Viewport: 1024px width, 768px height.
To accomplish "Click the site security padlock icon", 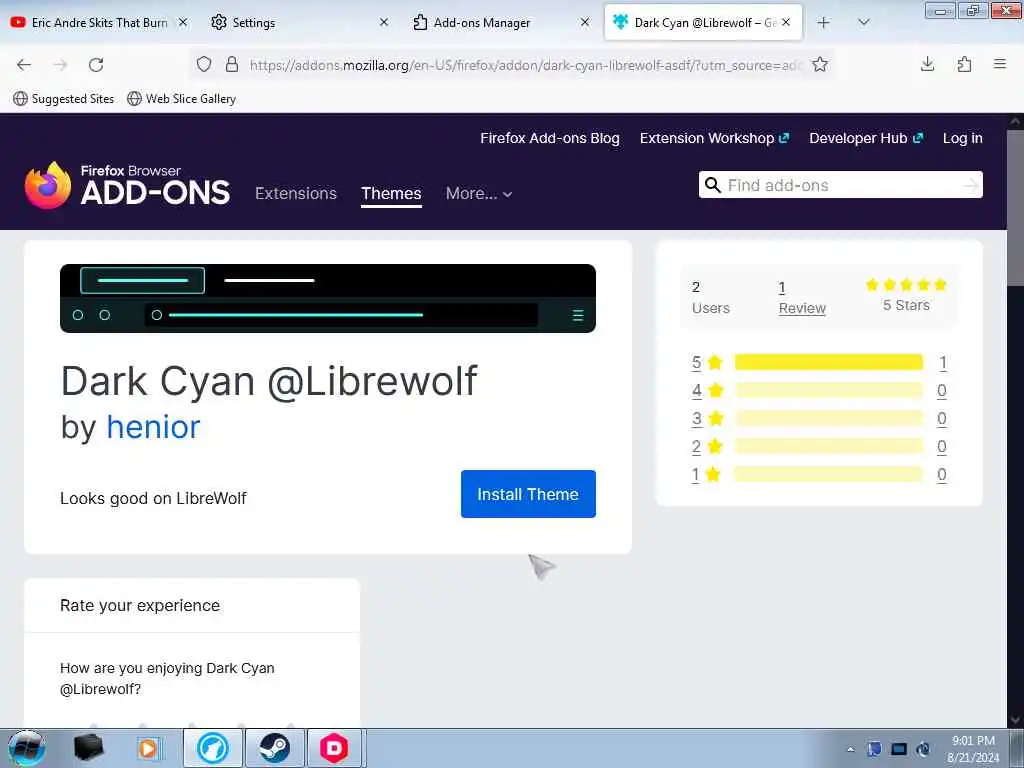I will click(x=232, y=64).
